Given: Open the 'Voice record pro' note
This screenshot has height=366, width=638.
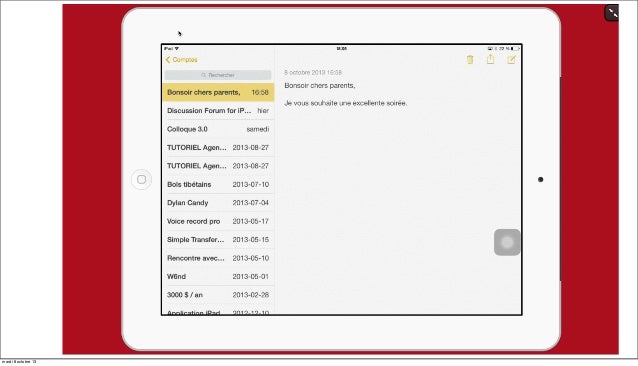Looking at the screenshot, I should click(x=218, y=221).
